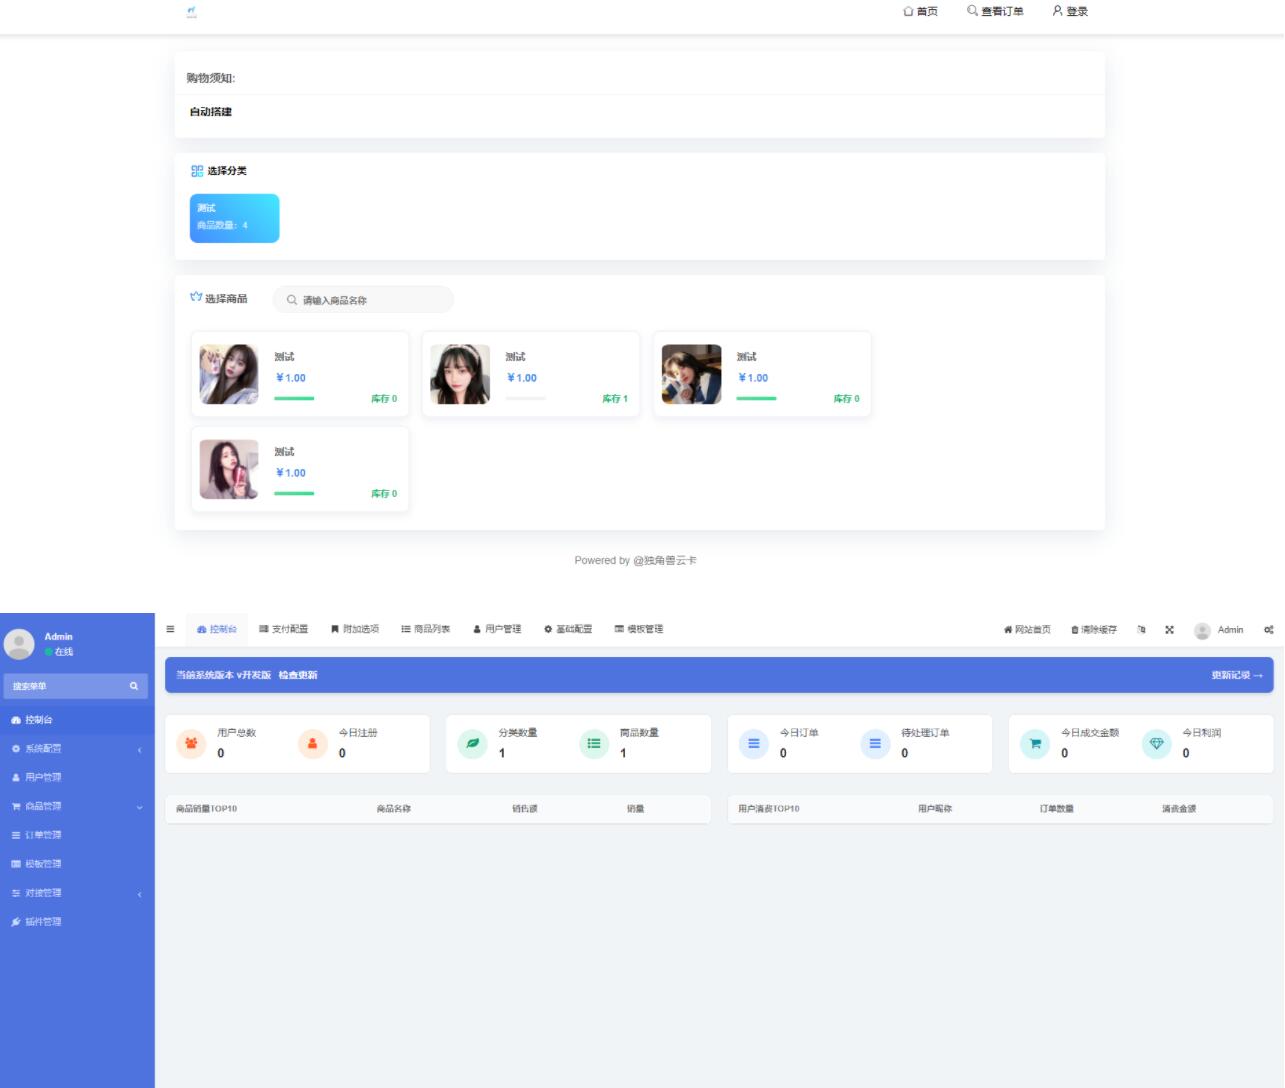Screen dimensions: 1285x1088
Task: Select the blue 测试 category card
Action: 234,218
